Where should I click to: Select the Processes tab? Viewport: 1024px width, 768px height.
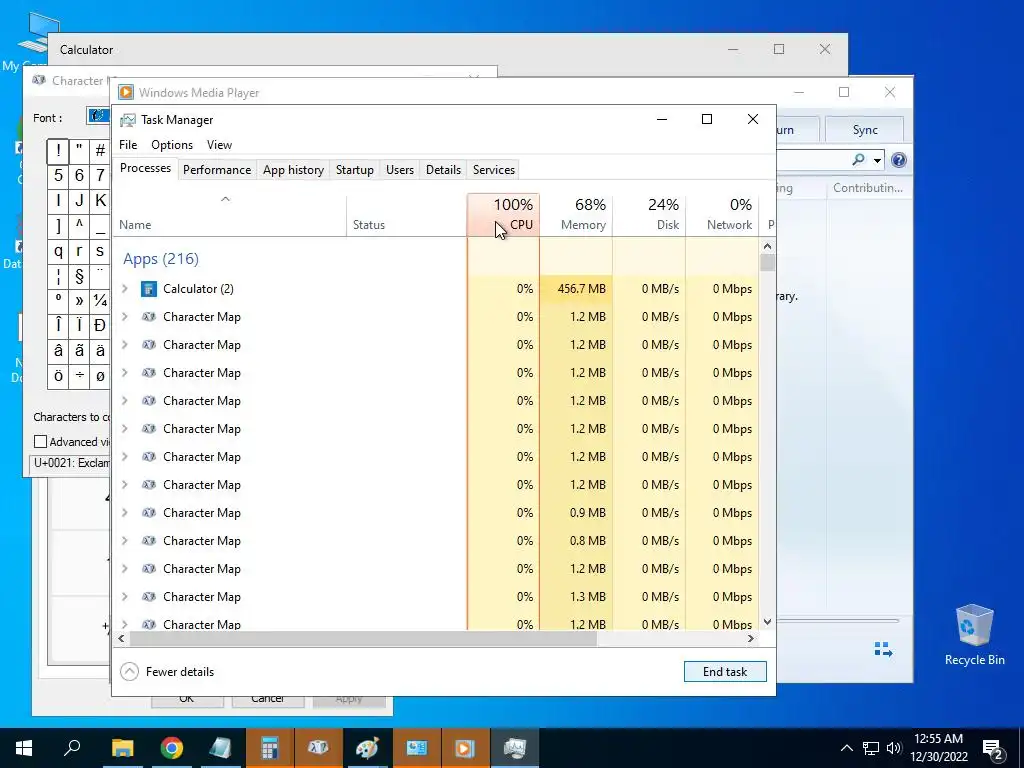point(145,168)
